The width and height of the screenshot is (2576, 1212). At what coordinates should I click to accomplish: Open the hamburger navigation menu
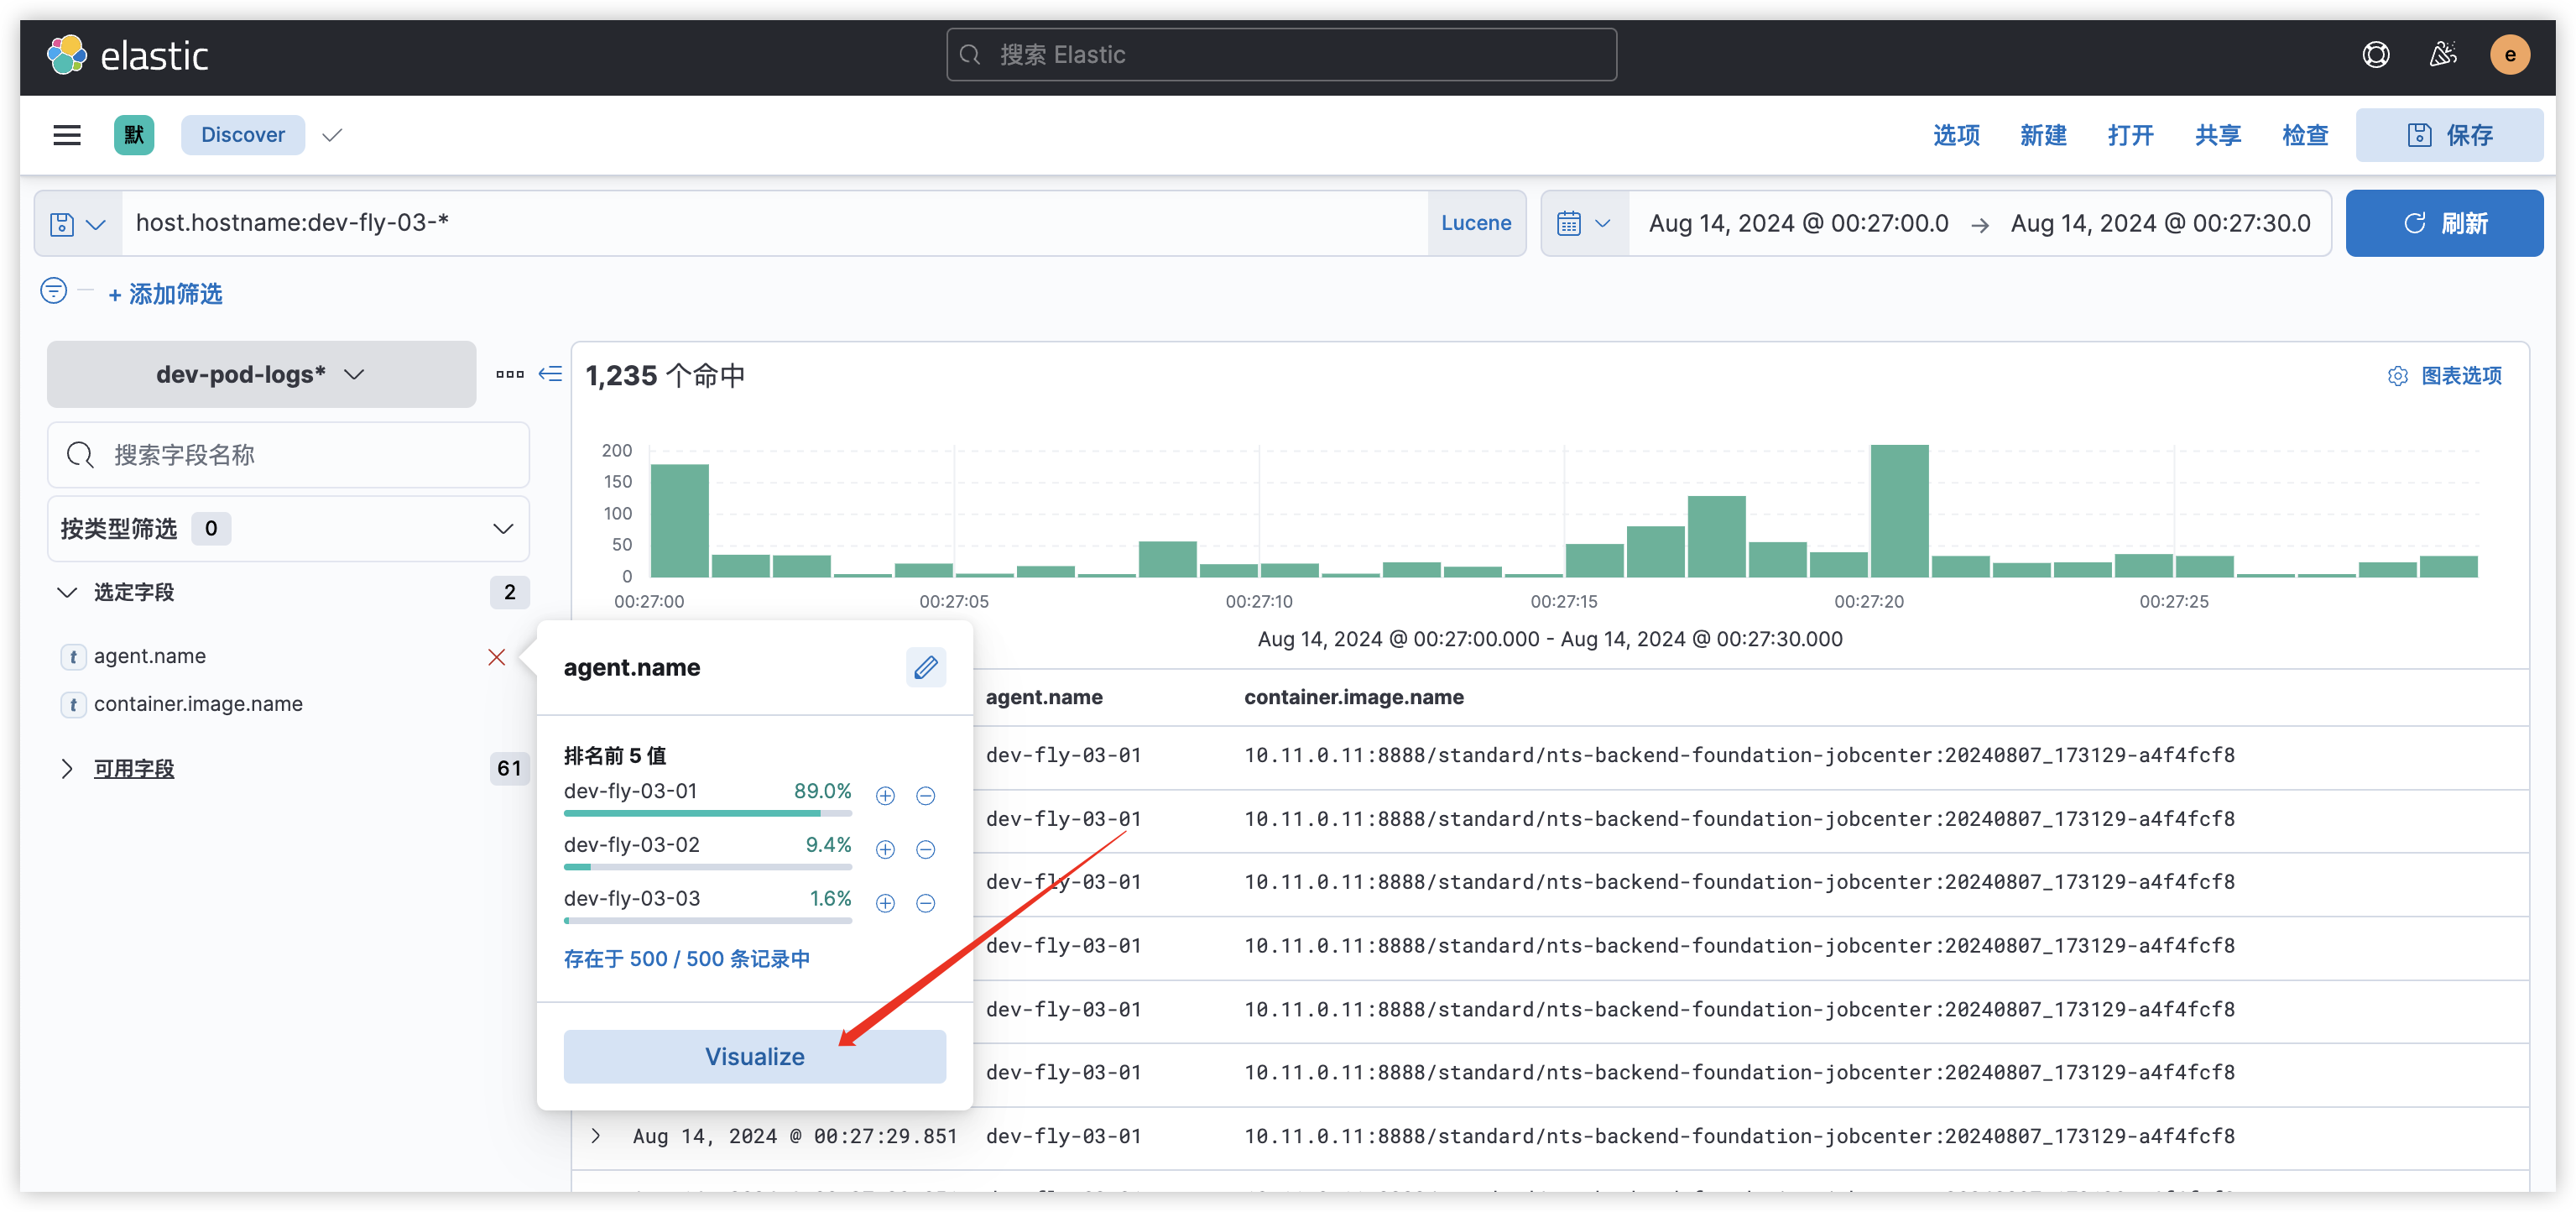(x=67, y=135)
